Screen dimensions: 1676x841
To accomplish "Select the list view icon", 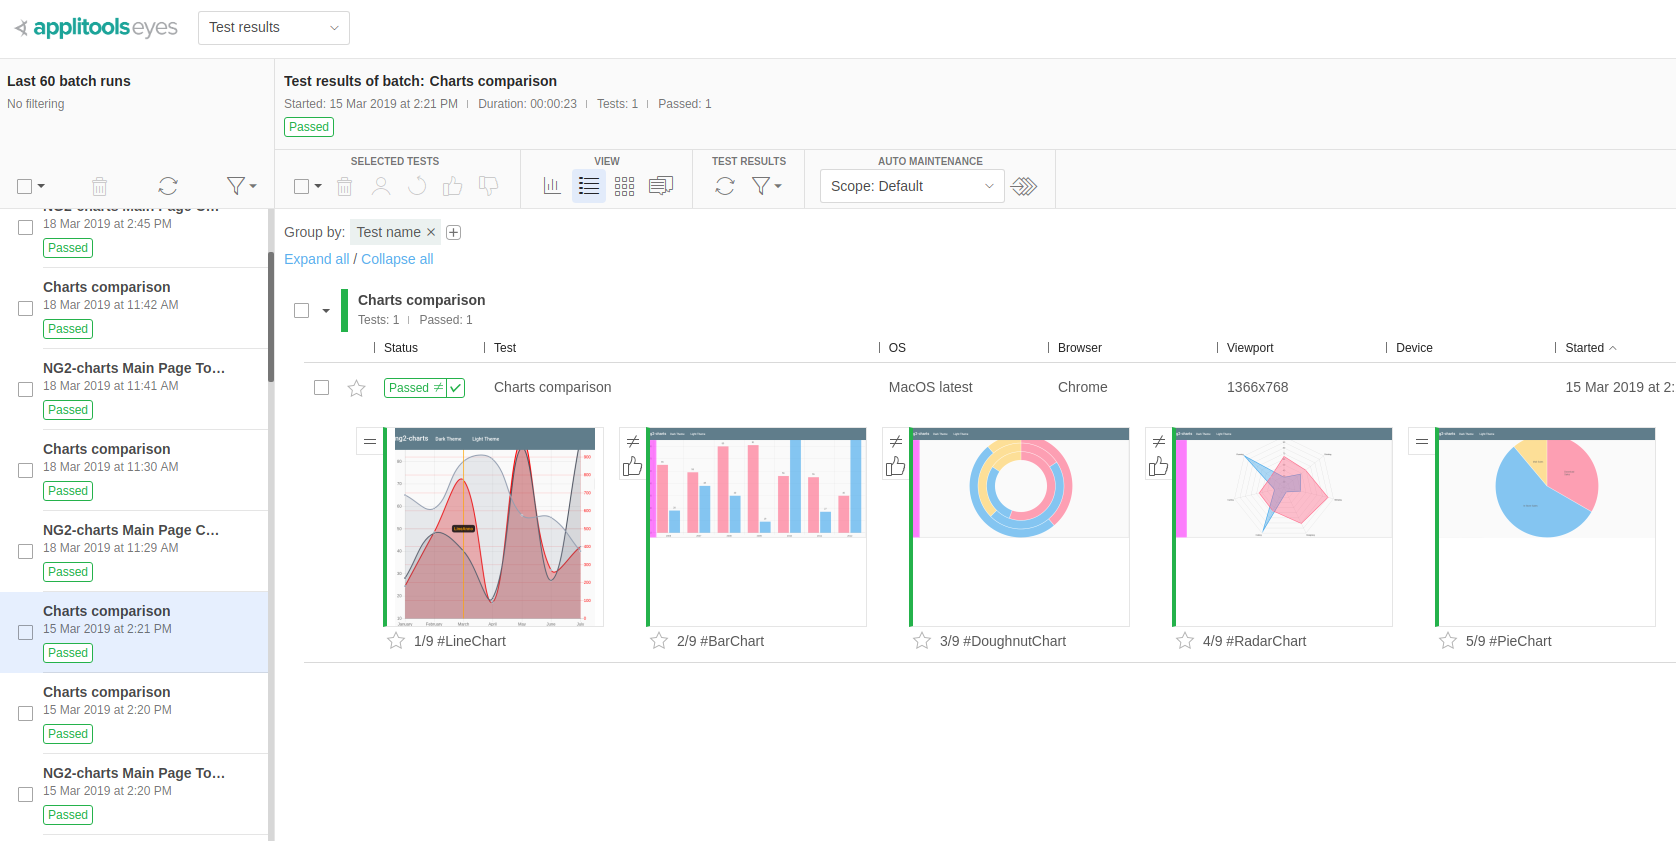I will pyautogui.click(x=589, y=186).
